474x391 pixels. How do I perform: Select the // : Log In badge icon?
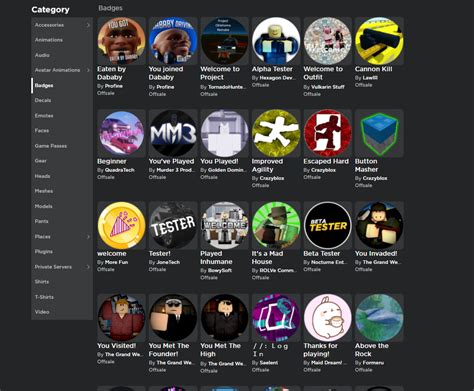click(x=276, y=318)
